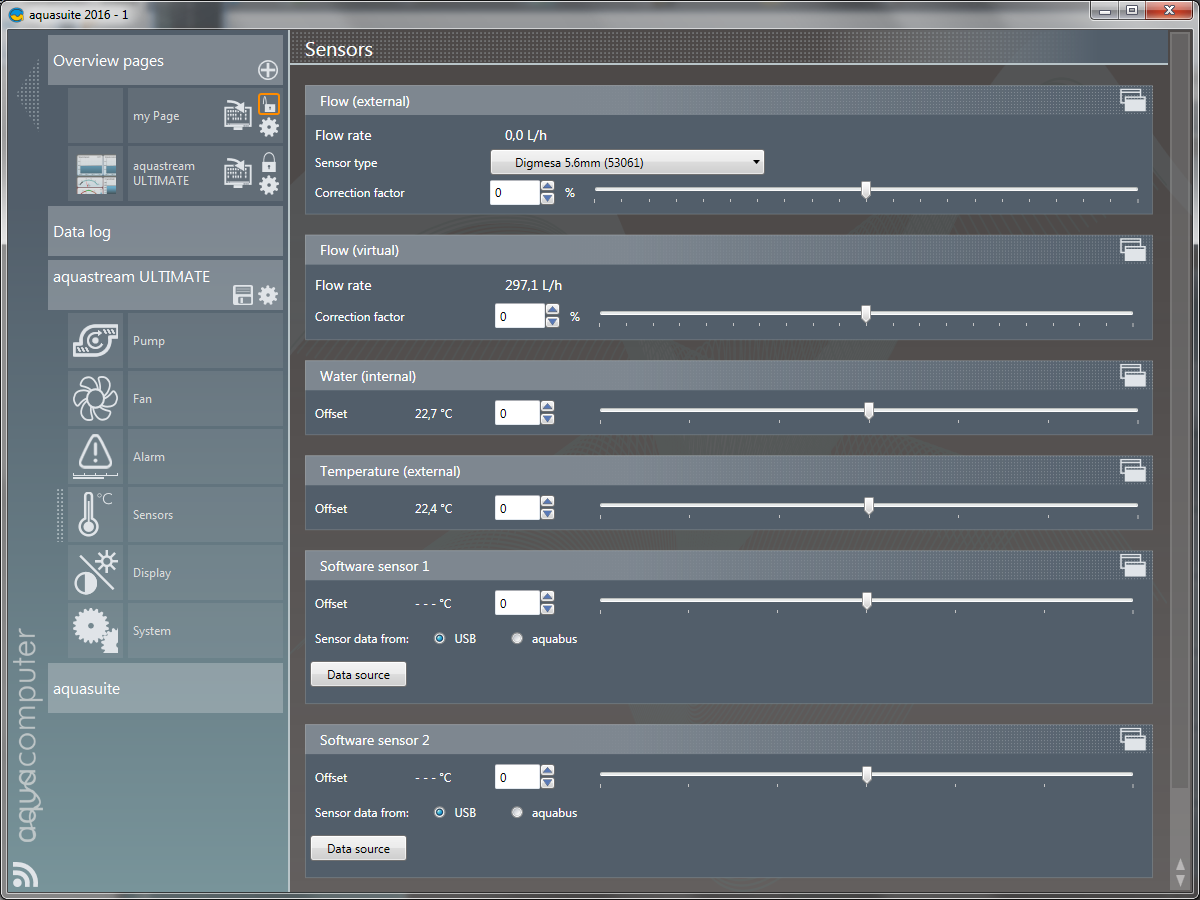Open settings gear for aquastream ULTIMATE overview page
Image resolution: width=1200 pixels, height=900 pixels.
click(269, 185)
